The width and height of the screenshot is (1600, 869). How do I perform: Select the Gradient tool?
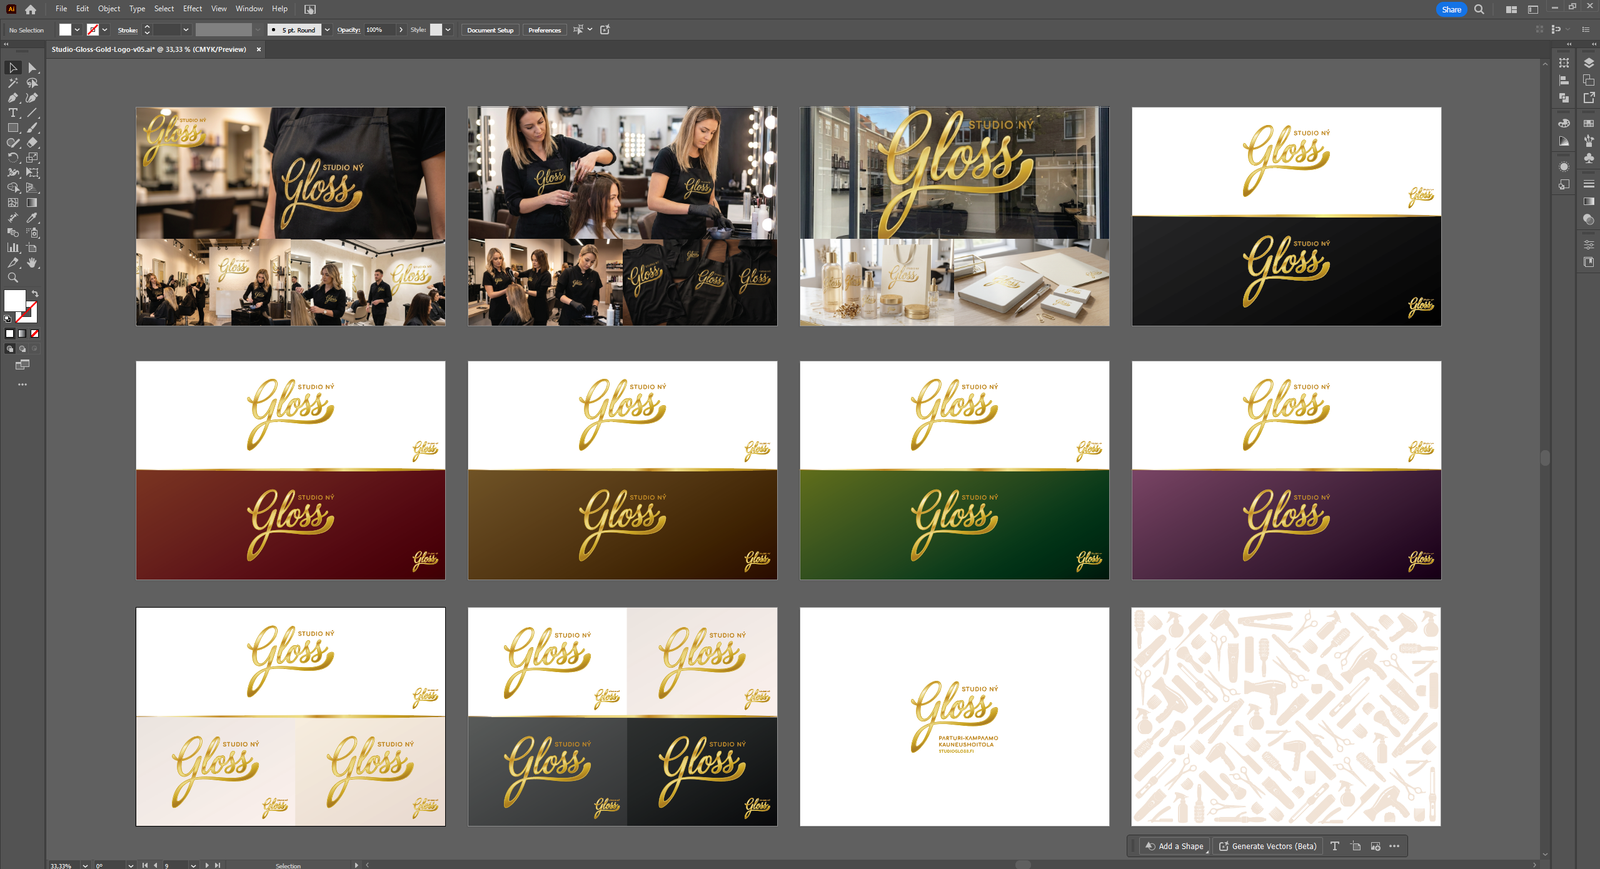[x=32, y=202]
